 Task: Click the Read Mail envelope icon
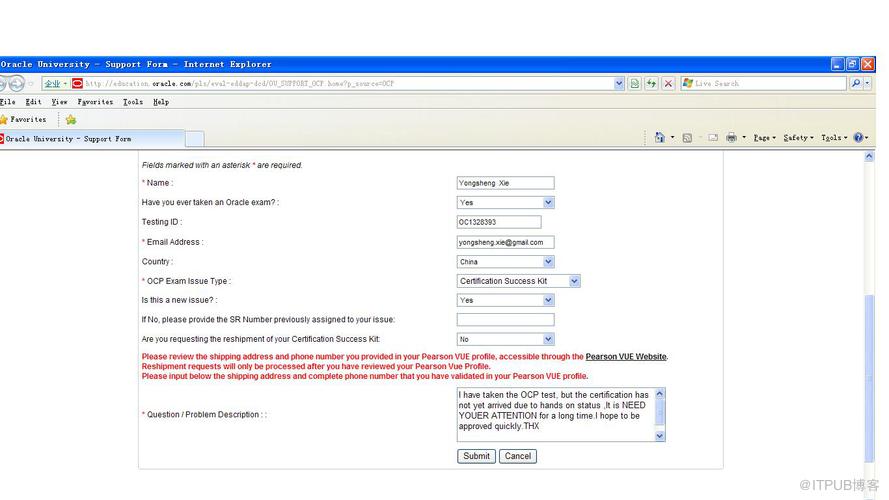[713, 138]
